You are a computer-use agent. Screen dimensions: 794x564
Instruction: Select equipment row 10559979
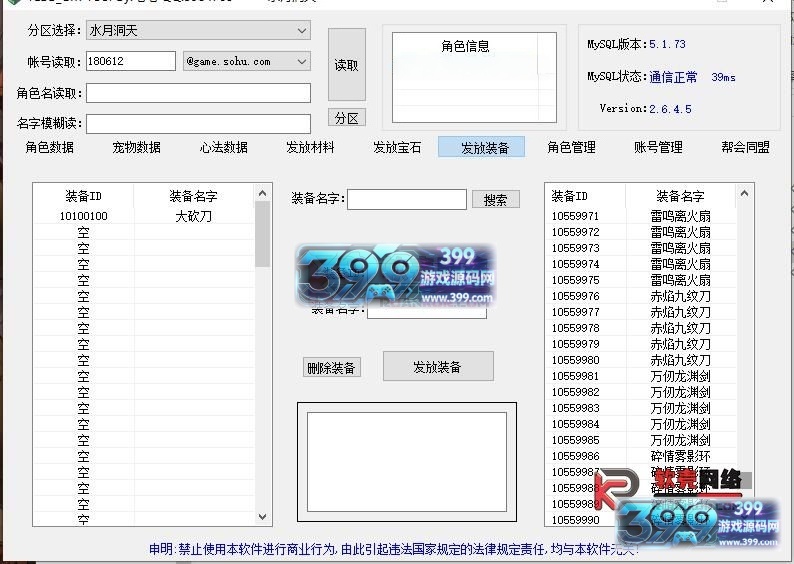641,344
